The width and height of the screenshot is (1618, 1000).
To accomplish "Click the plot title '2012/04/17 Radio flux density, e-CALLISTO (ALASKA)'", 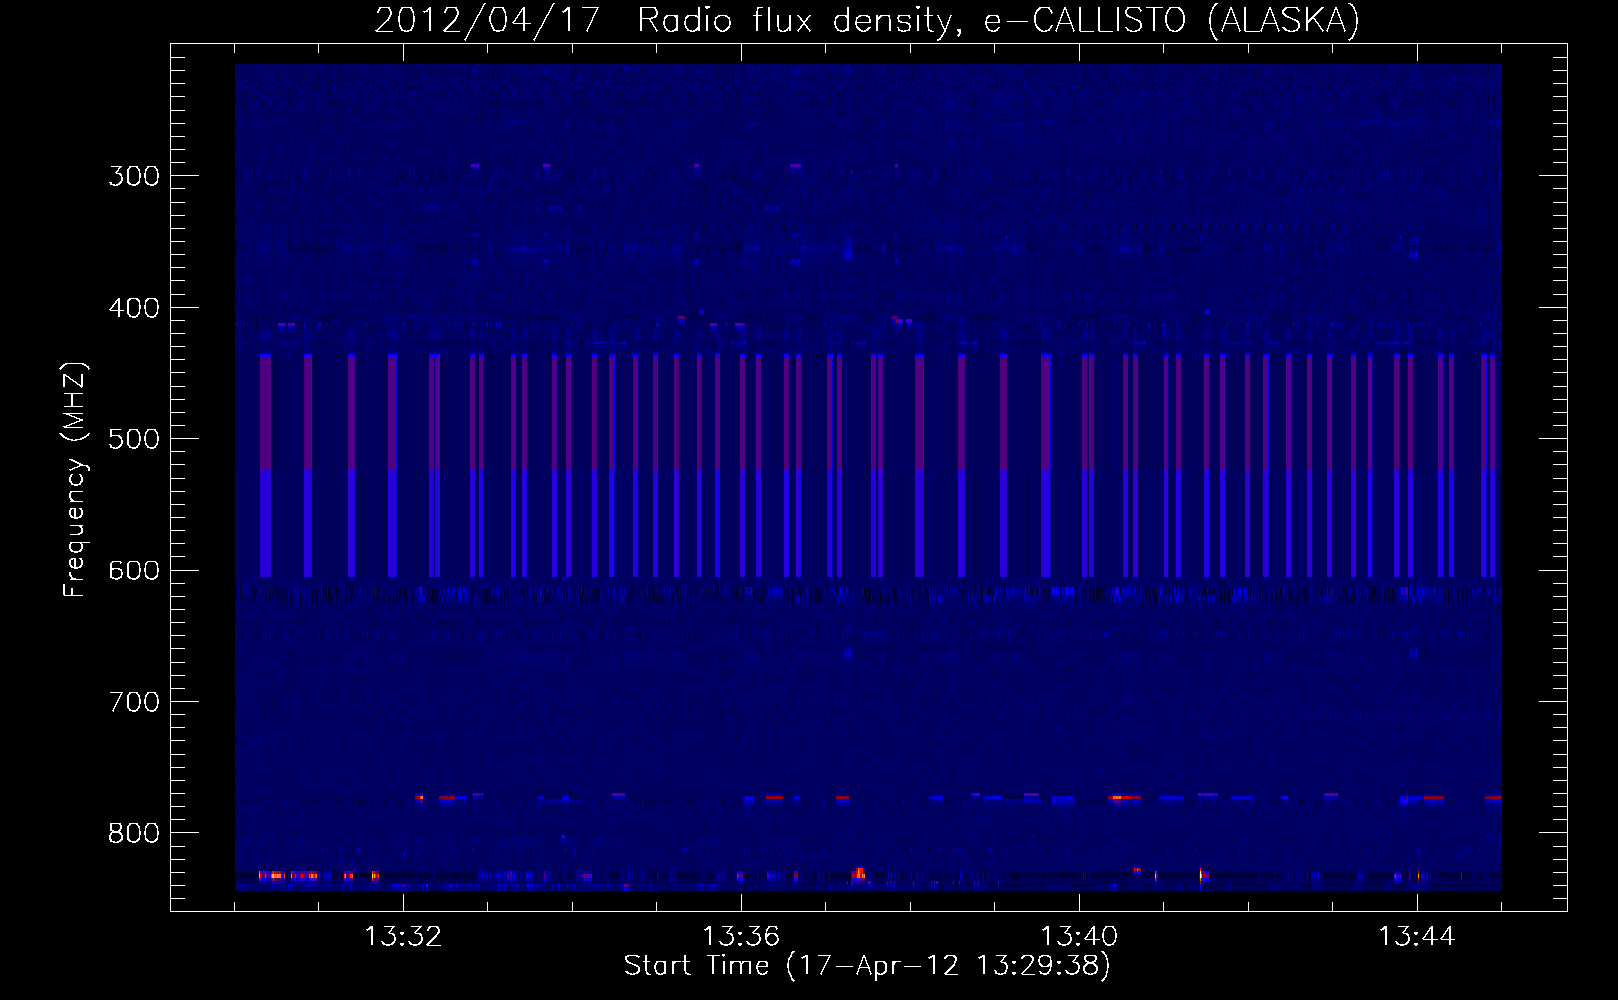I will [867, 20].
